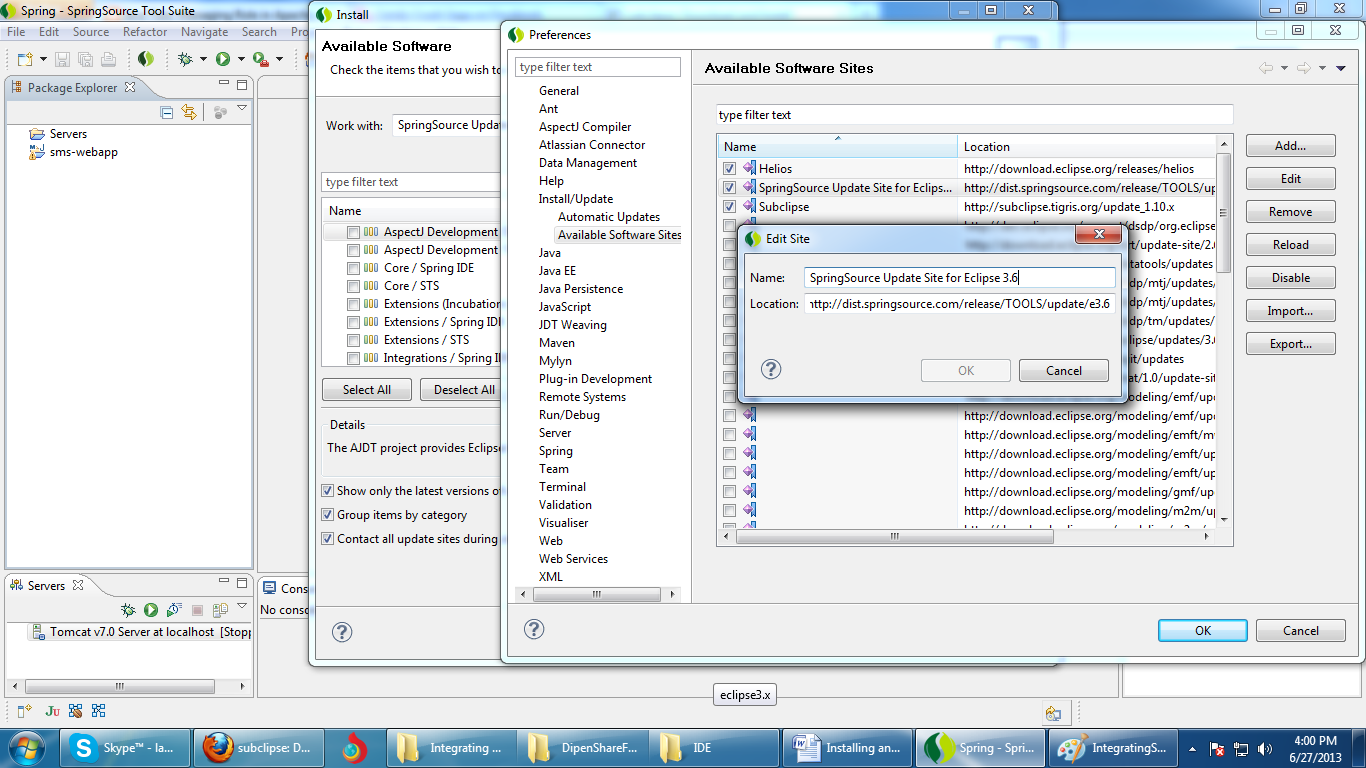
Task: Click the Publish to server icon in Servers view
Action: (220, 610)
